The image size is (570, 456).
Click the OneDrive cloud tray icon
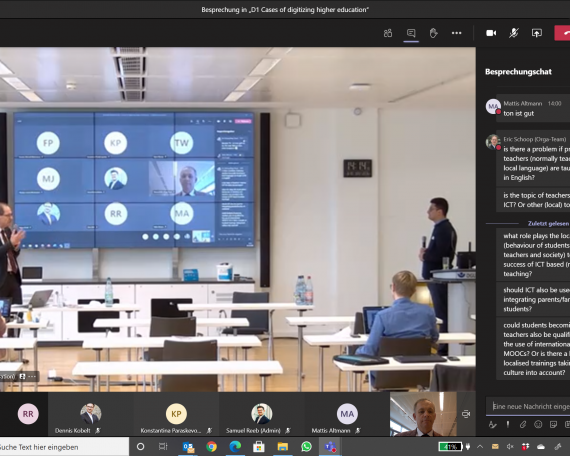tap(541, 447)
